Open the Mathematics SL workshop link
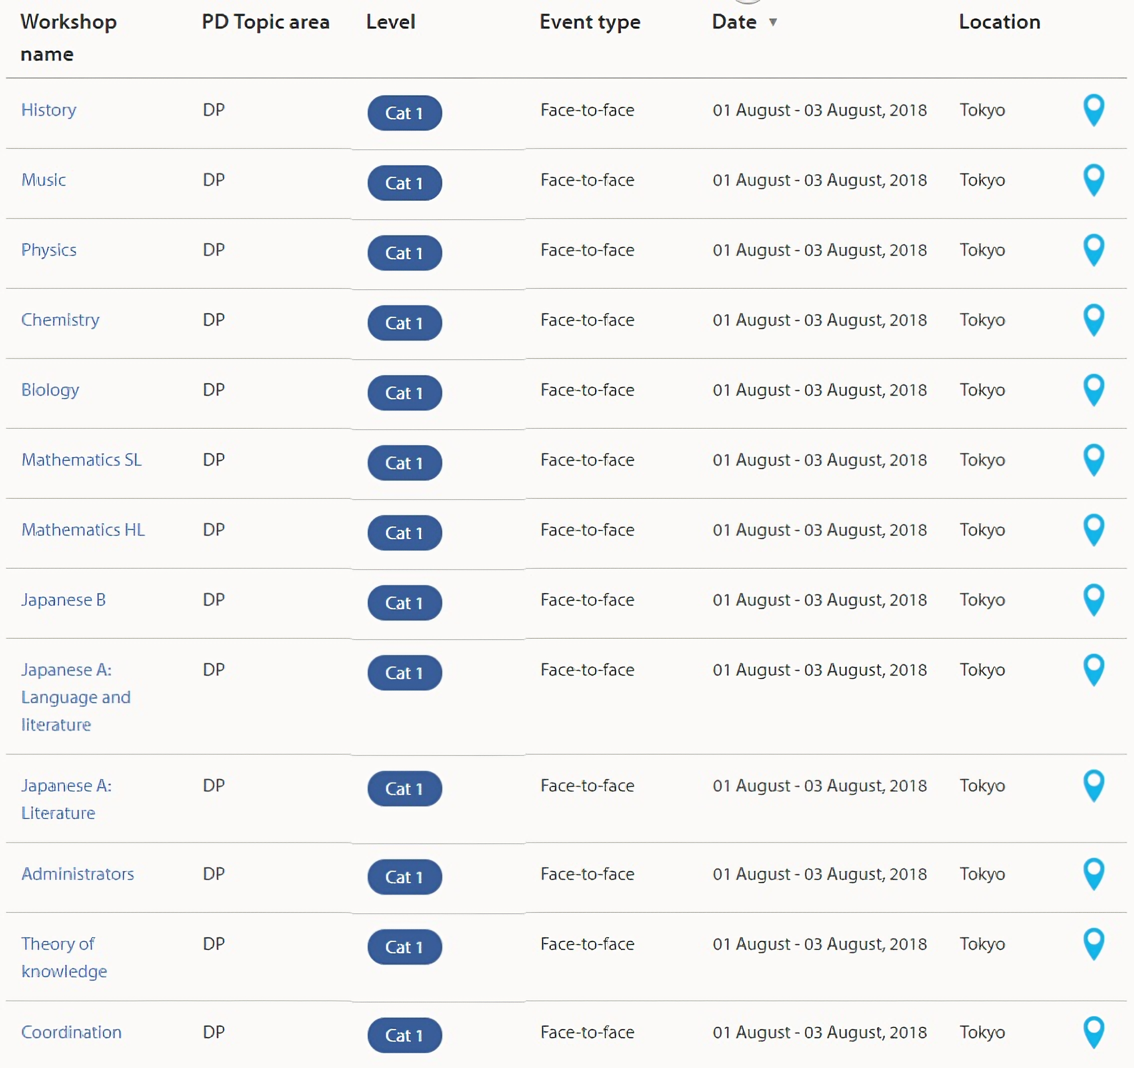Viewport: 1134px width, 1068px height. [81, 460]
